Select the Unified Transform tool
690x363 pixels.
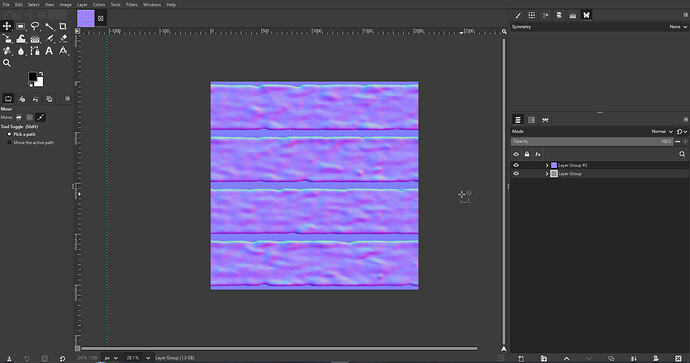tap(7, 39)
